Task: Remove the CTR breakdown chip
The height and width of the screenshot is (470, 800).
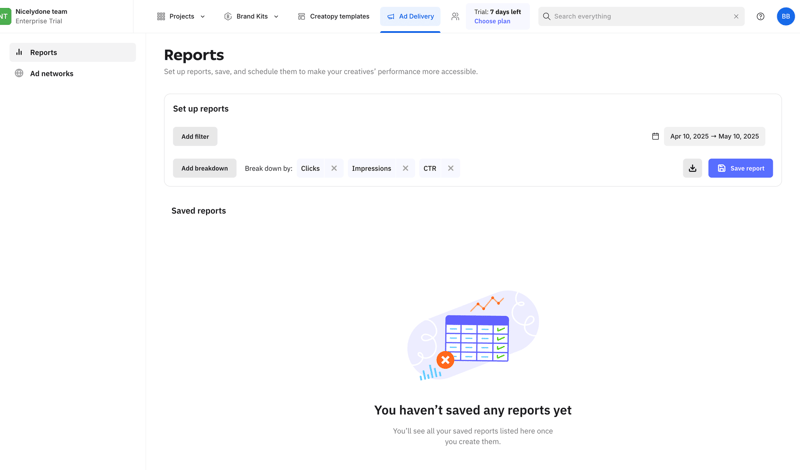Action: click(450, 168)
